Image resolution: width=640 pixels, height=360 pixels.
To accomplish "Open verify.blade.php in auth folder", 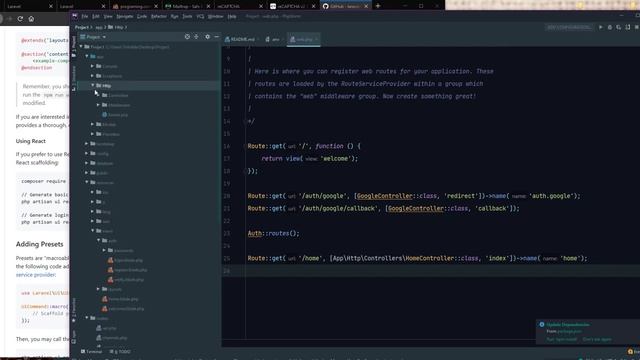I will 126,280.
